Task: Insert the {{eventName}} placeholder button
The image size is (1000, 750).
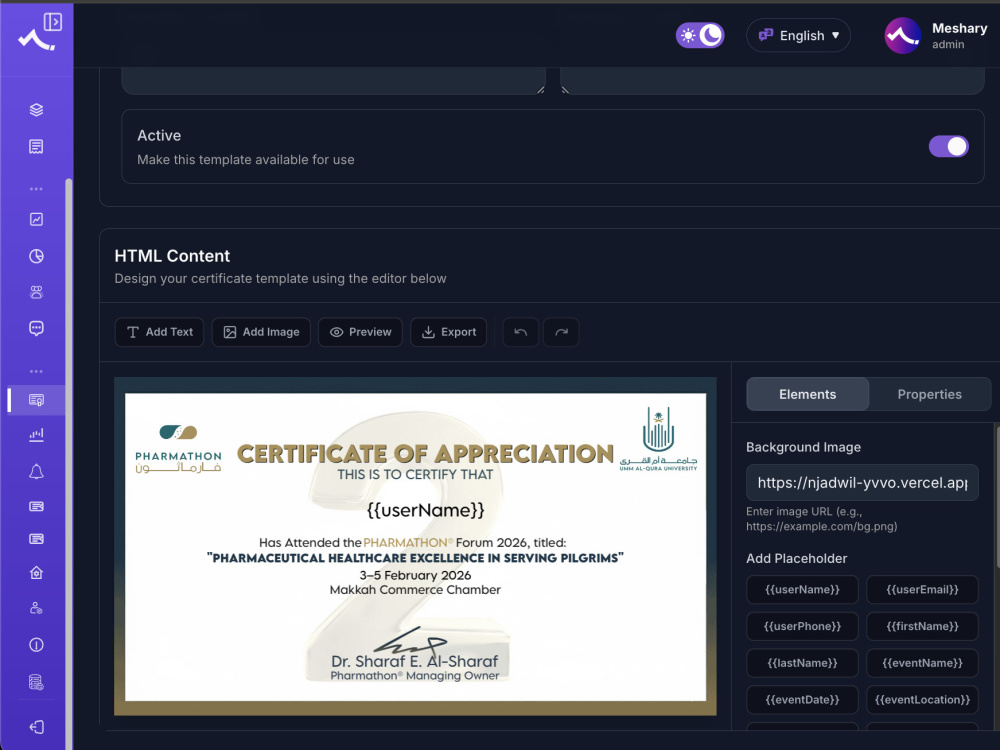Action: pos(922,663)
